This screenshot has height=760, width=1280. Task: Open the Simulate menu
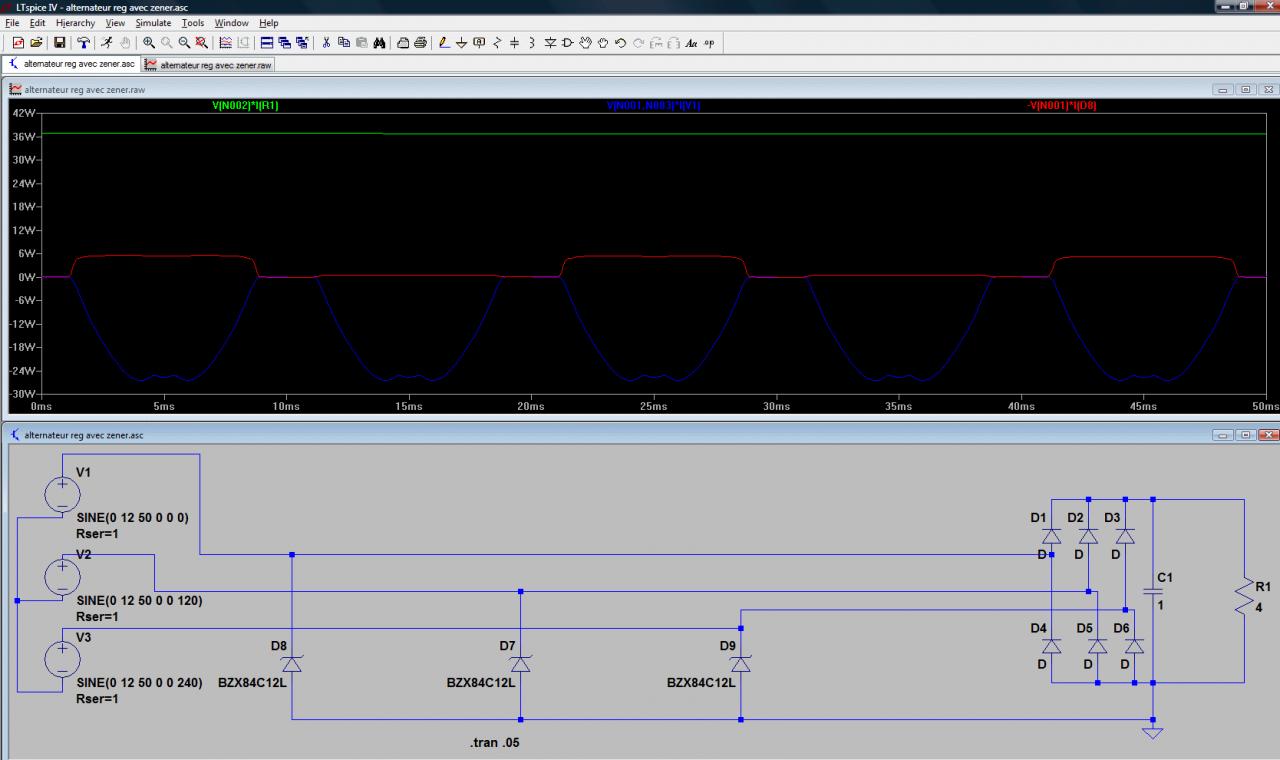click(x=153, y=23)
